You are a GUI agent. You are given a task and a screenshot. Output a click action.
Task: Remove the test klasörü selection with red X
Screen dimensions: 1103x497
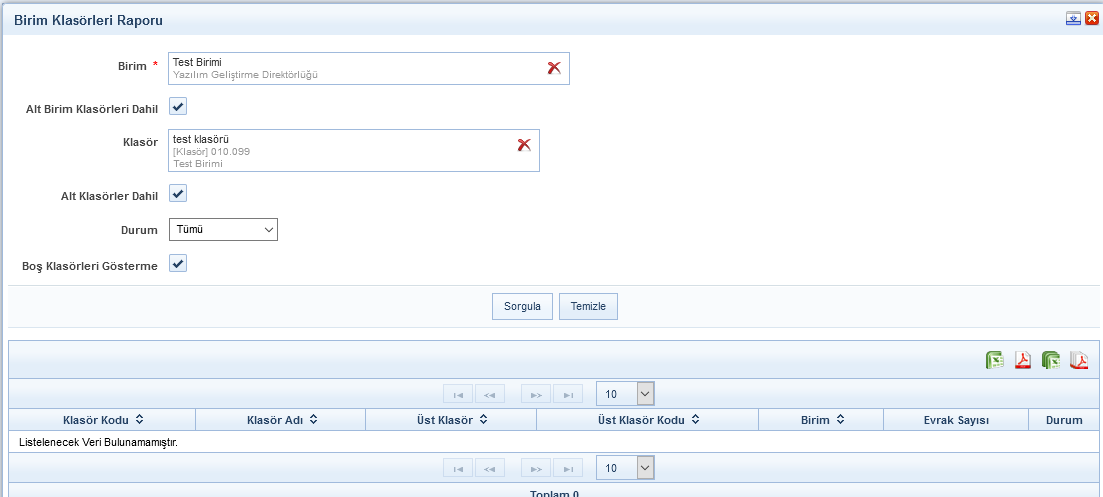524,145
